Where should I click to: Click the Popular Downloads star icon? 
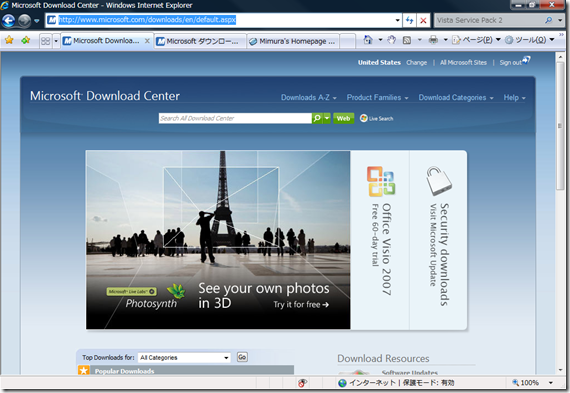(84, 370)
